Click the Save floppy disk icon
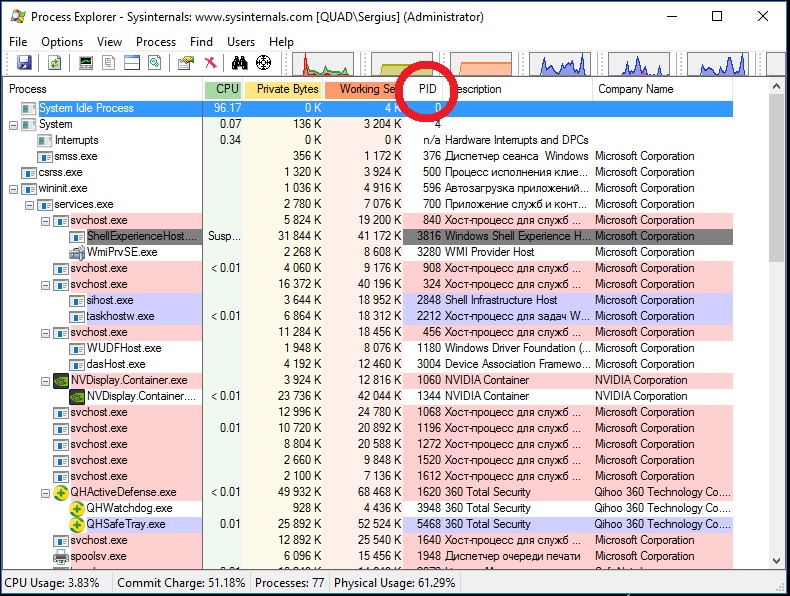790x596 pixels. pyautogui.click(x=24, y=62)
